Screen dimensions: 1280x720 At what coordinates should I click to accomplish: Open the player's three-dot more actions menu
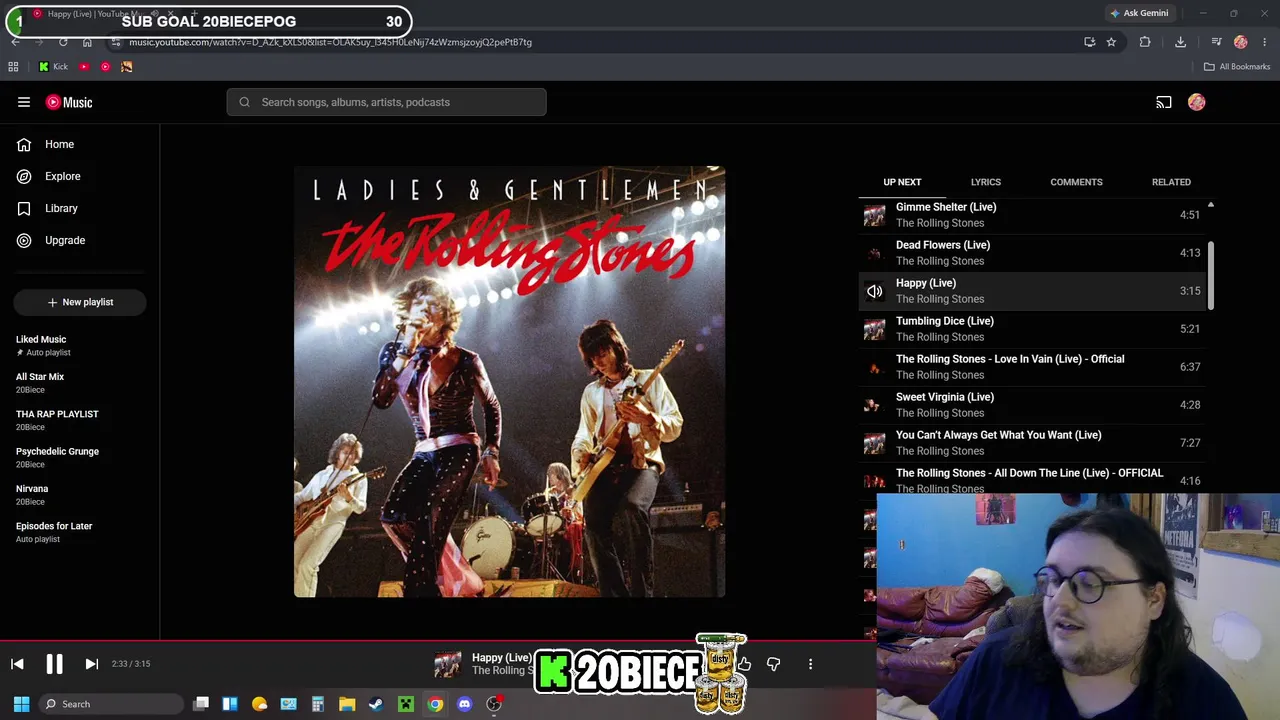810,664
